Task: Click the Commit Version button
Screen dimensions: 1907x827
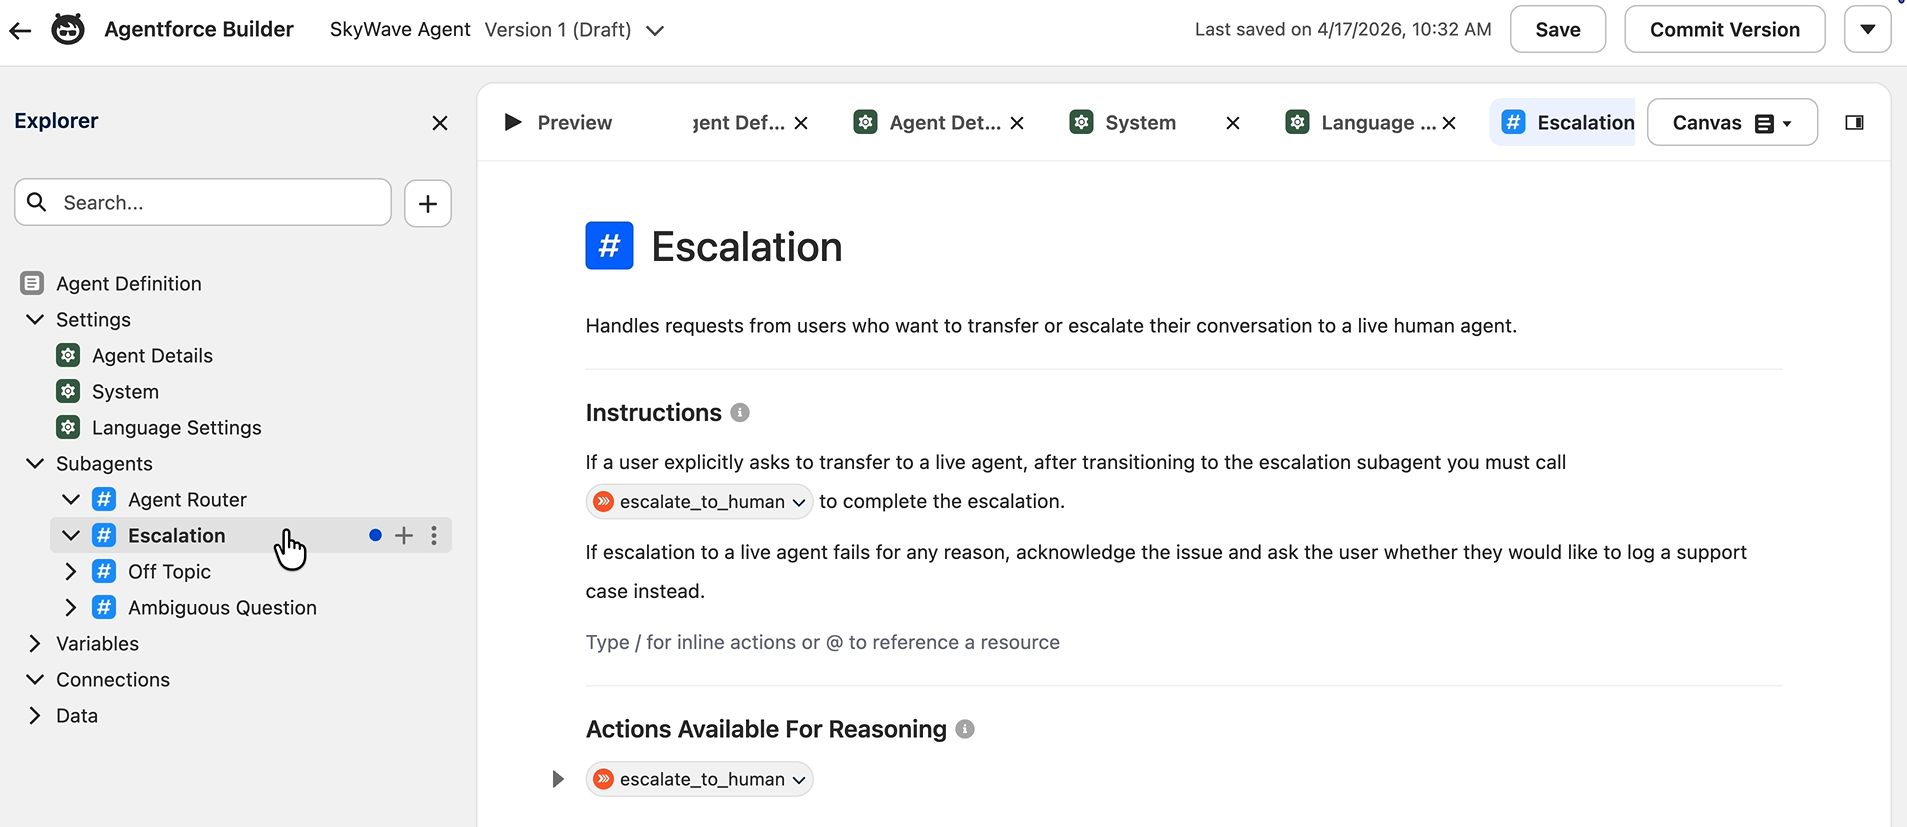Action: (1725, 29)
